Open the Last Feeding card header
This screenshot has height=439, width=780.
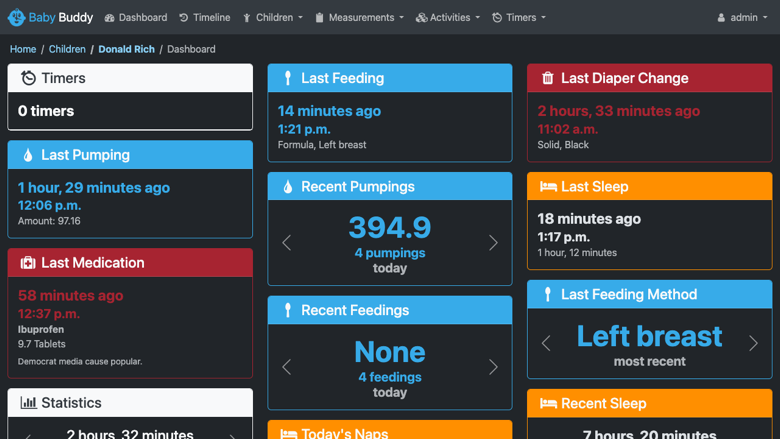[390, 78]
